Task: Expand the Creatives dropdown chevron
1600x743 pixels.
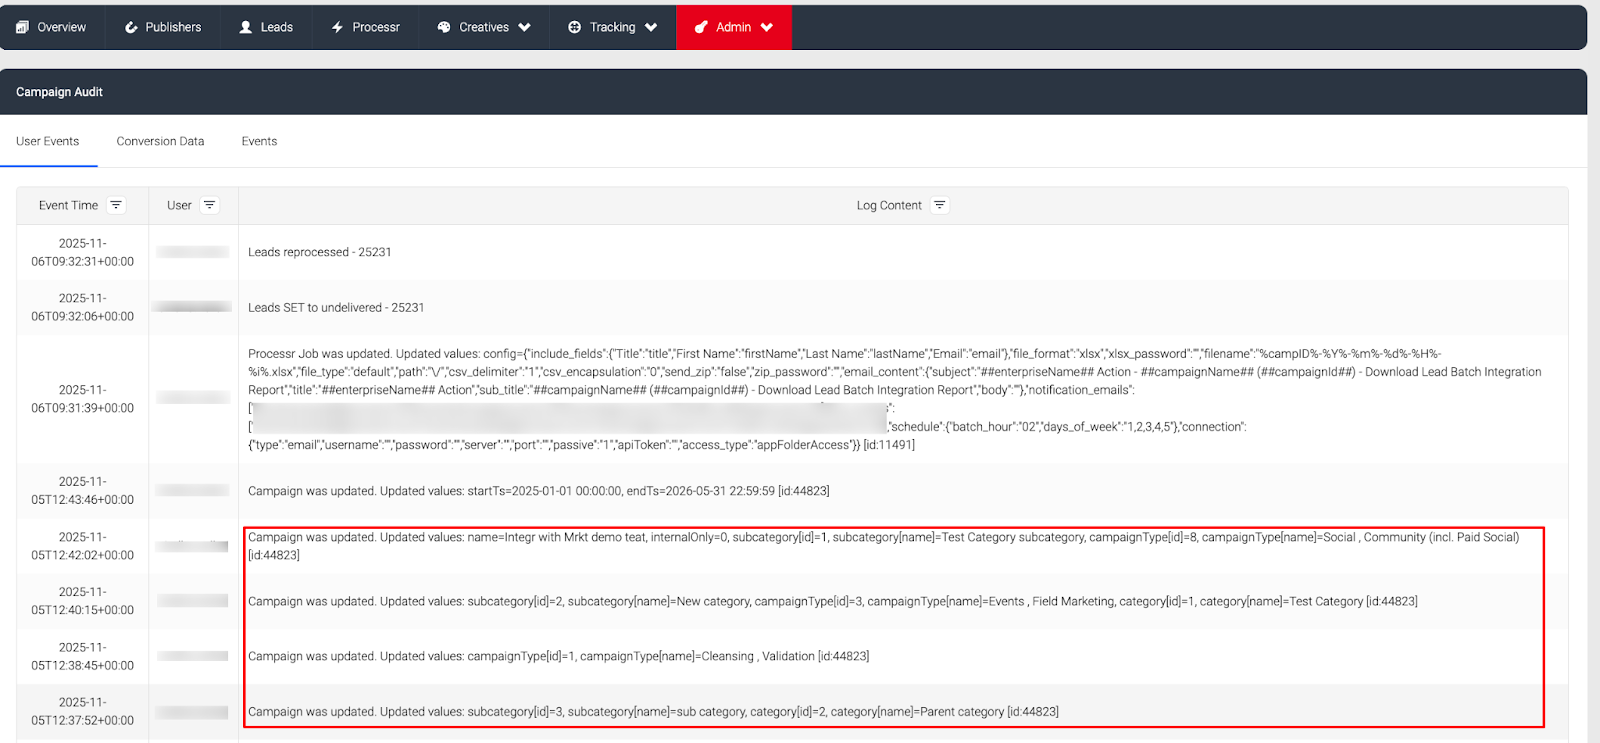Action: [x=524, y=27]
